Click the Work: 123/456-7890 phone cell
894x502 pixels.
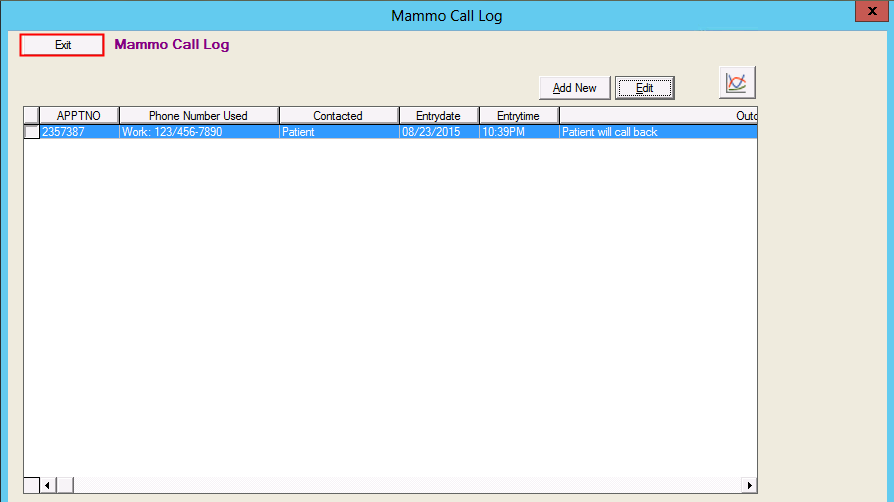click(x=198, y=132)
